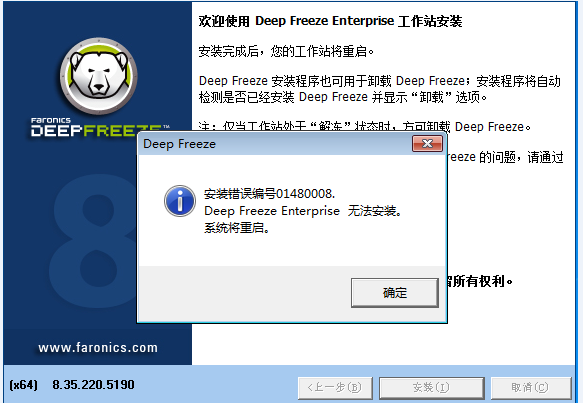Click the version number 8.35.220.5190
583x403 pixels.
[x=93, y=384]
